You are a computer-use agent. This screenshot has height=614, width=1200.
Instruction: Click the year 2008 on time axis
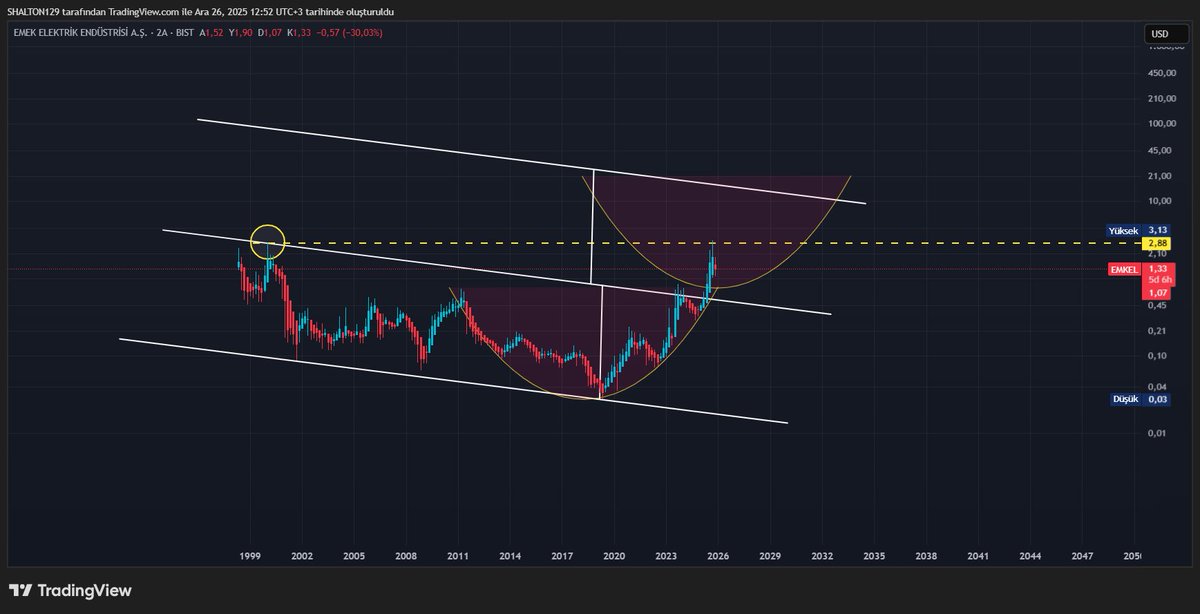pyautogui.click(x=406, y=555)
